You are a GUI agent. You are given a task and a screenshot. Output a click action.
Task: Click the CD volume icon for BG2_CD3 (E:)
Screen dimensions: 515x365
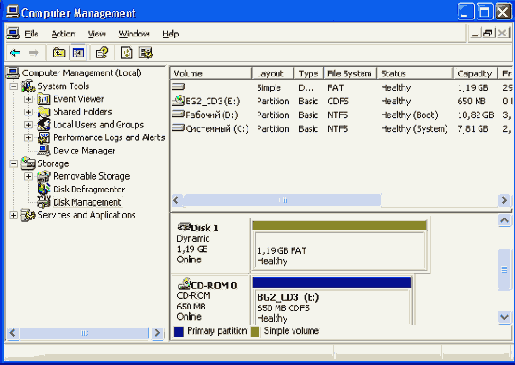[x=179, y=100]
